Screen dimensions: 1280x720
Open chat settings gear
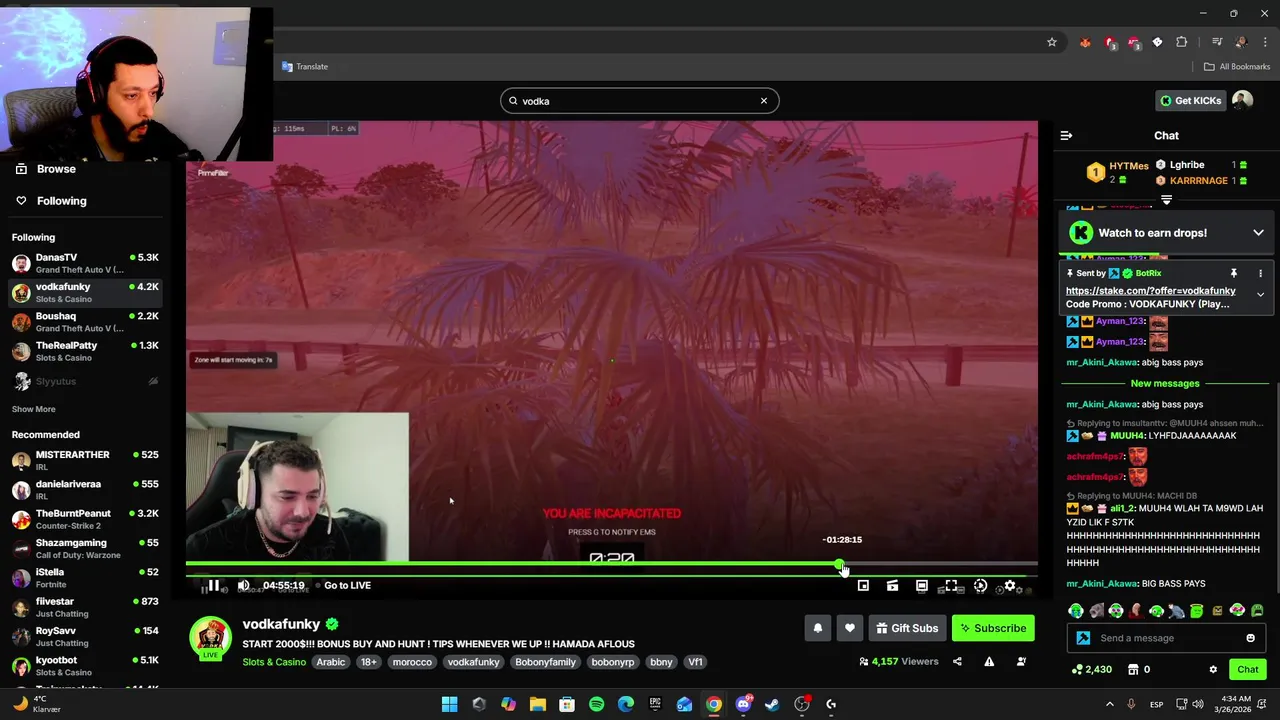click(x=1213, y=669)
